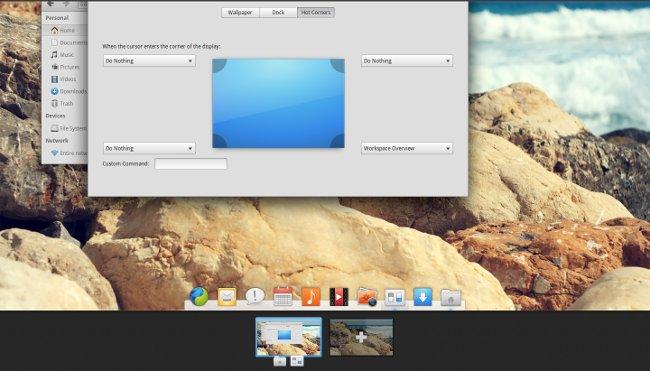Click Pictures icon in Files sidebar
Image resolution: width=650 pixels, height=371 pixels.
click(54, 67)
